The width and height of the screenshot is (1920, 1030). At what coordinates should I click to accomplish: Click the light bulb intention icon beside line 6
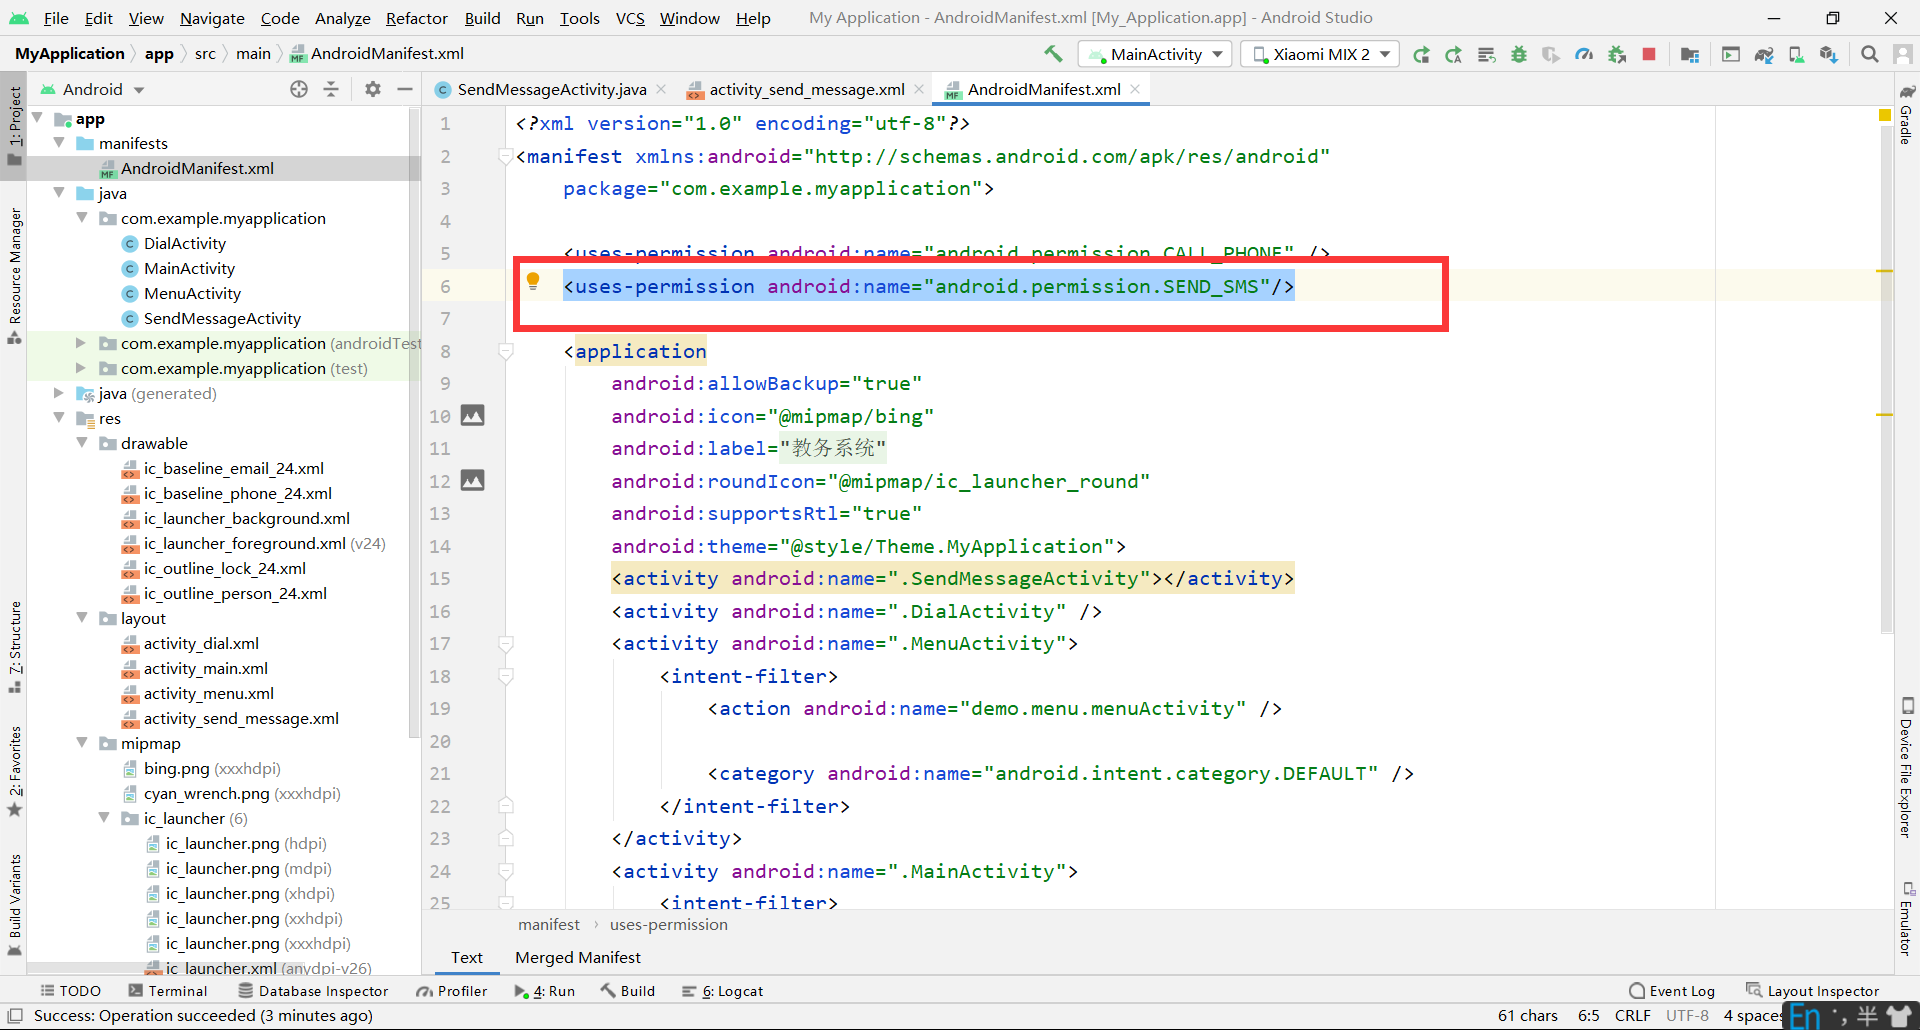pos(533,281)
